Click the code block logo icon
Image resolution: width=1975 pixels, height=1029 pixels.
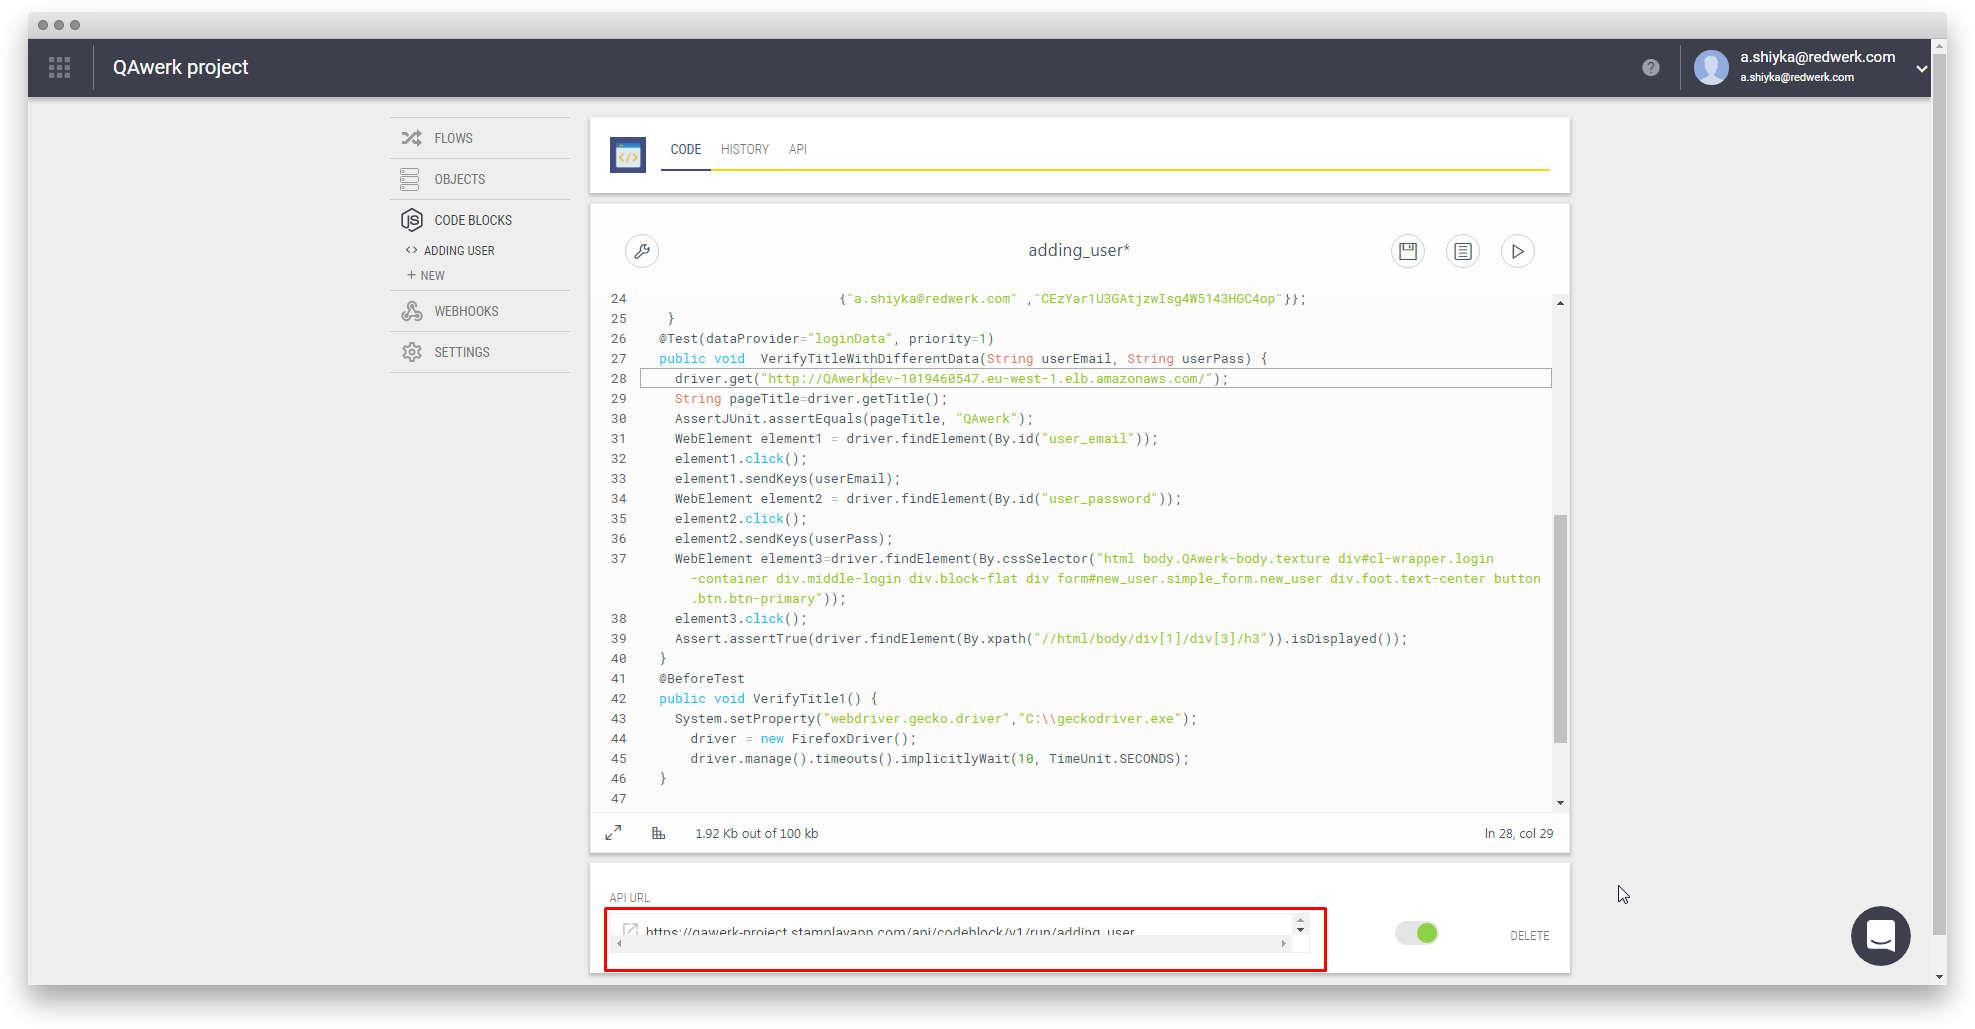click(x=628, y=155)
